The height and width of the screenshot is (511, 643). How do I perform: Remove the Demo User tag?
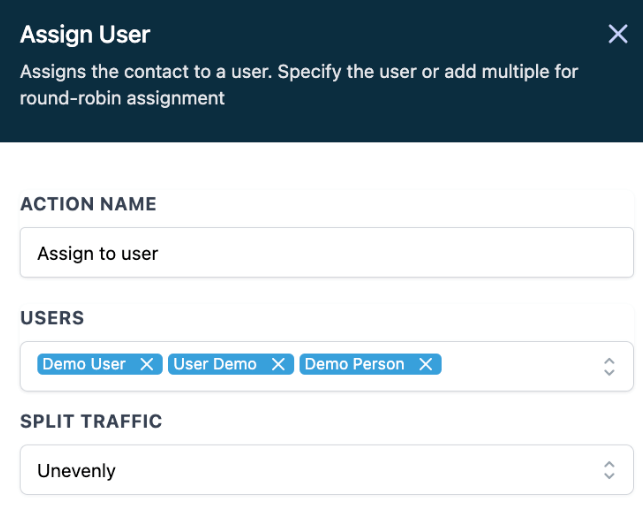tap(146, 364)
